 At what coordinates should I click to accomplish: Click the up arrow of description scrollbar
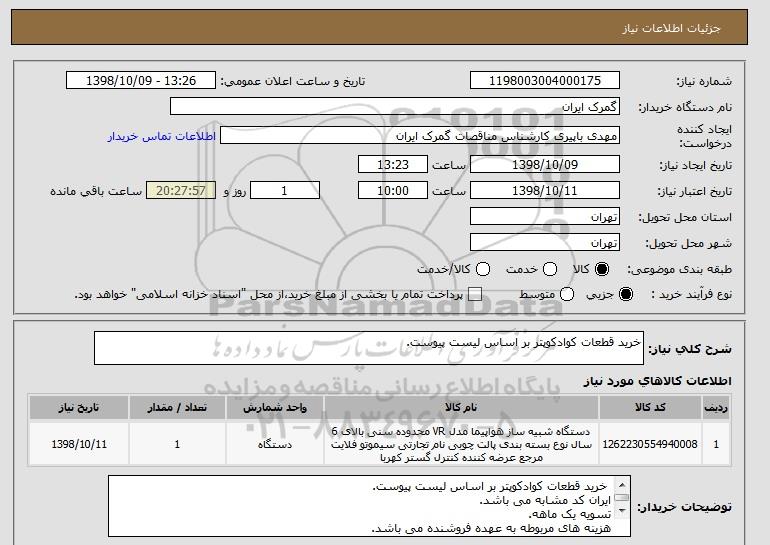point(622,485)
